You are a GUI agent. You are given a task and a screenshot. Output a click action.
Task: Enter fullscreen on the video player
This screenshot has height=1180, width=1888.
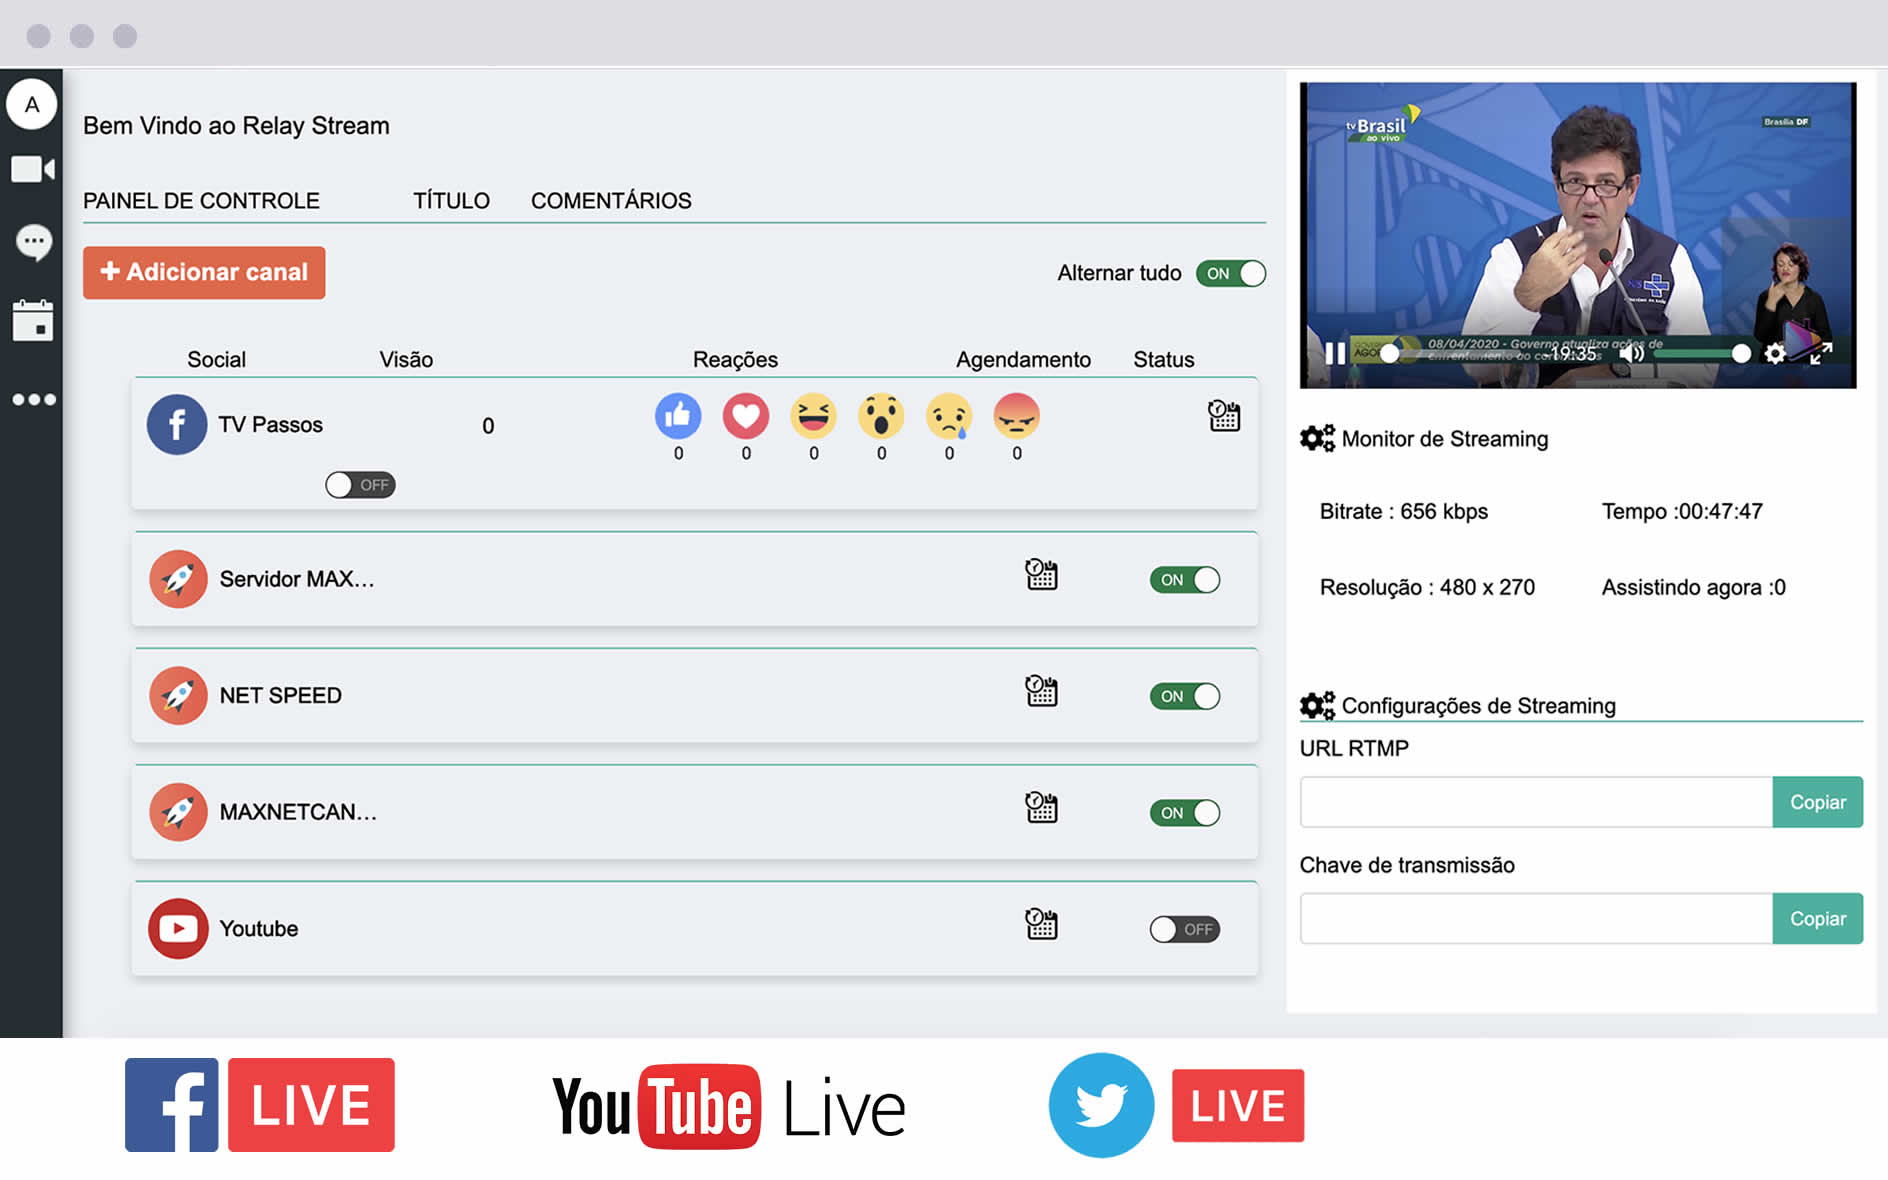point(1821,353)
